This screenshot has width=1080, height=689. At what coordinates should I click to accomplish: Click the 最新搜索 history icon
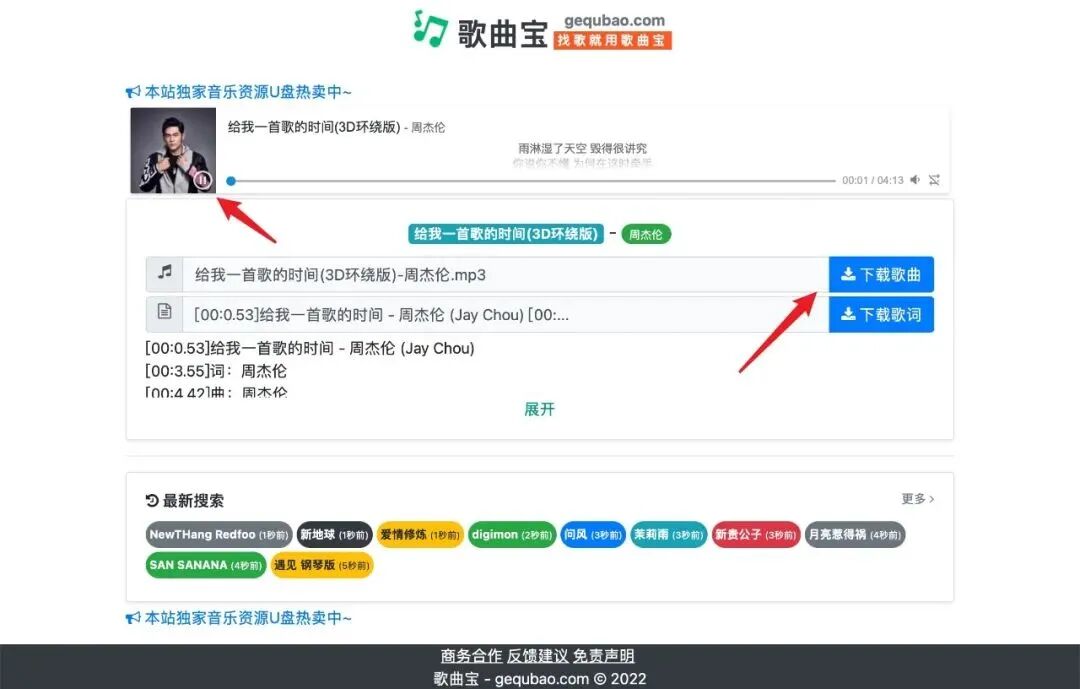click(x=152, y=500)
